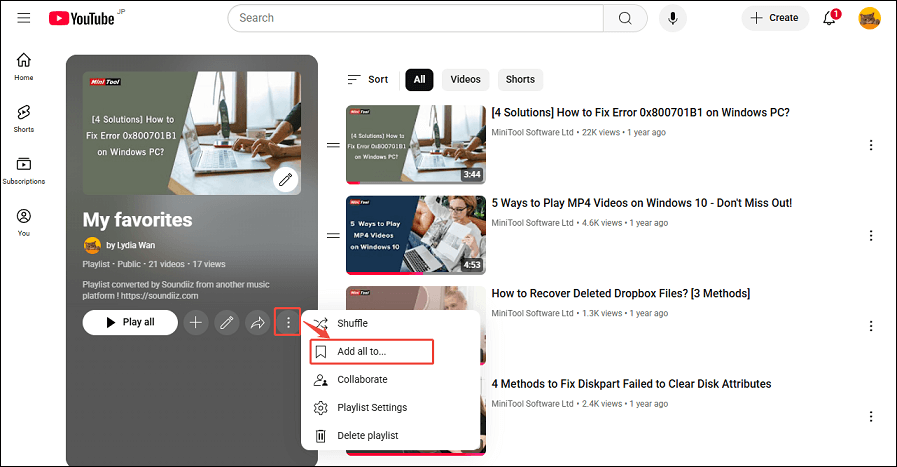Open MiniTool Software Ltd channel, Diskpart video
Screen dimensions: 897x467
[532, 403]
